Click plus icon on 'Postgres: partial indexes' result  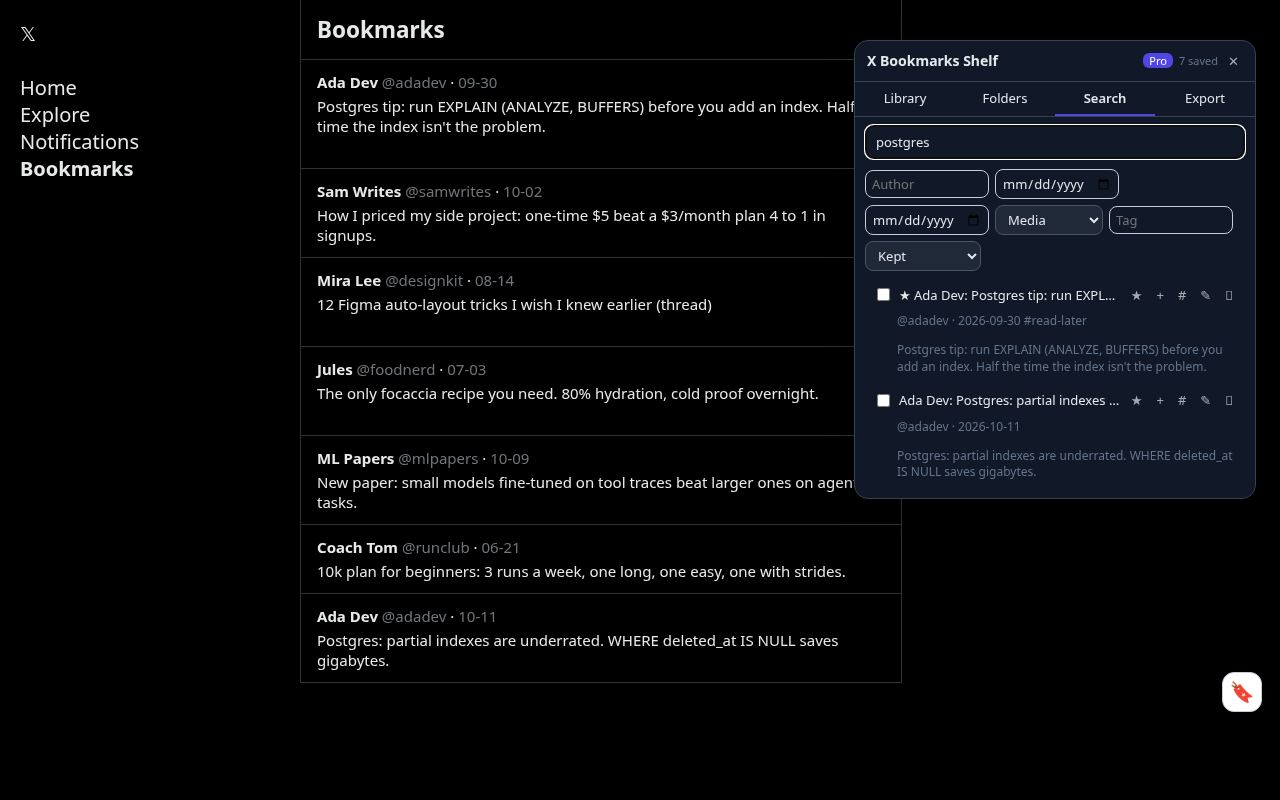click(1160, 400)
